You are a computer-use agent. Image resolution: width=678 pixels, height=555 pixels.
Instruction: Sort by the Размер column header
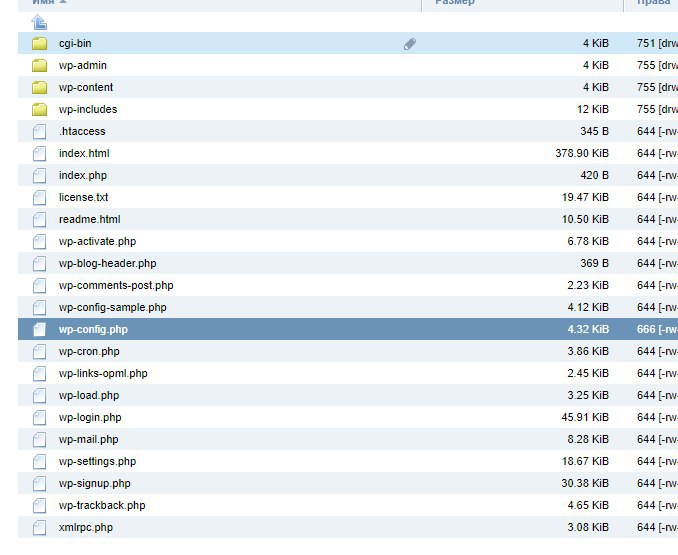pyautogui.click(x=455, y=2)
